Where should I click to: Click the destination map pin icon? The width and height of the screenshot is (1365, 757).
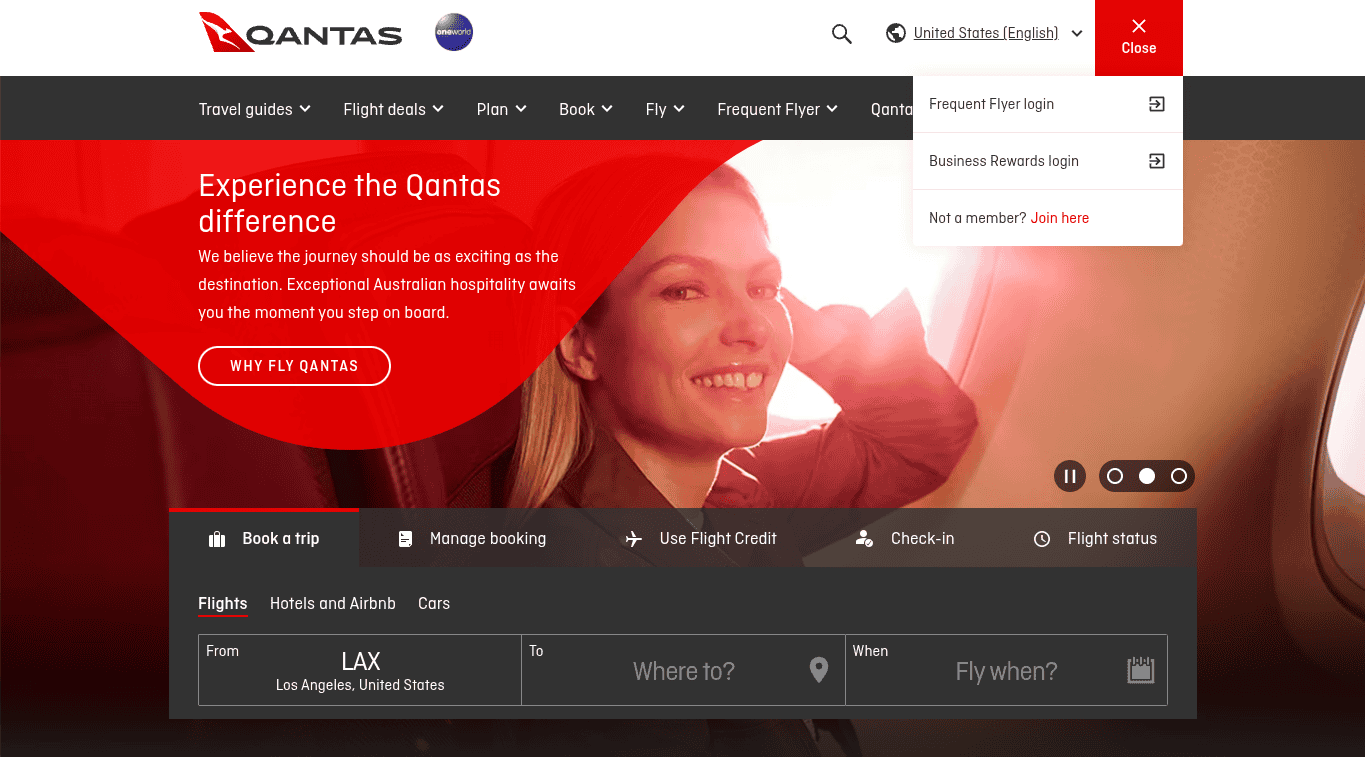[819, 670]
